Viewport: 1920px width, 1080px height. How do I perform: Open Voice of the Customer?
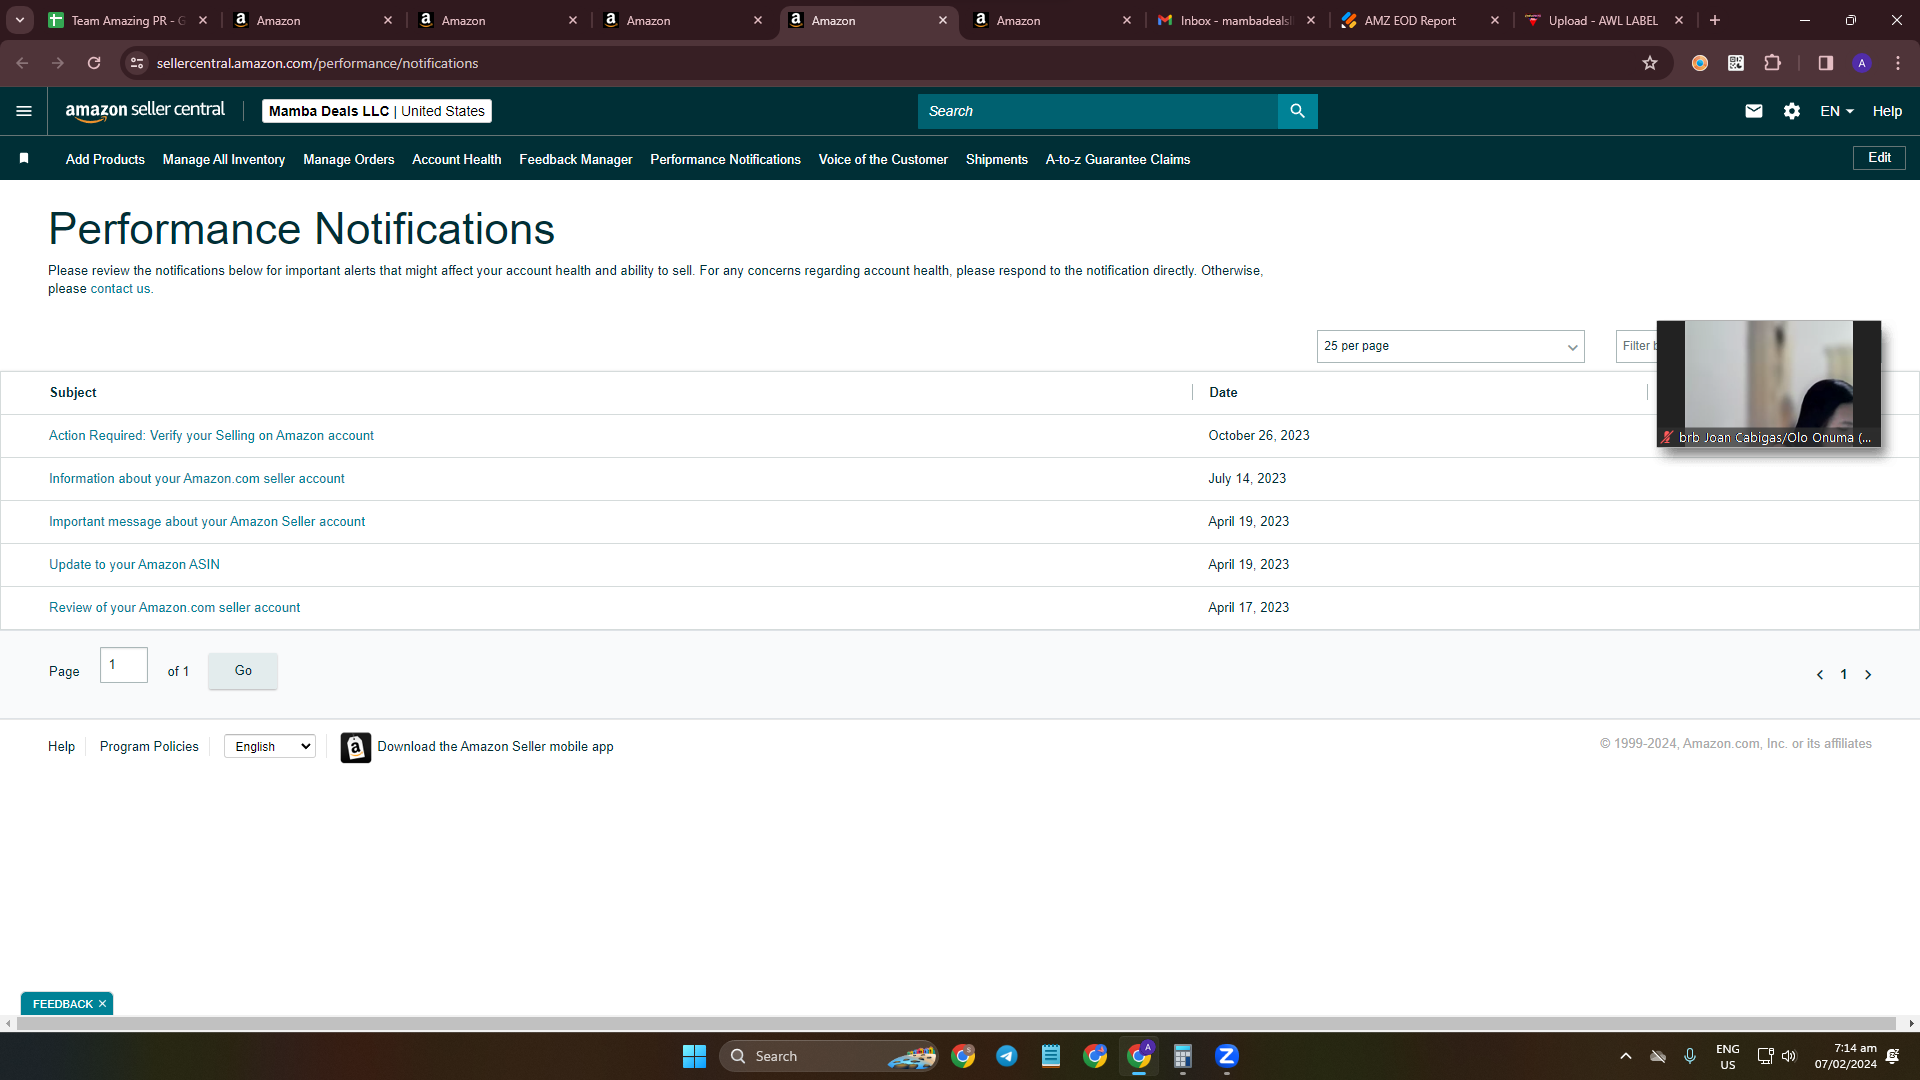883,159
